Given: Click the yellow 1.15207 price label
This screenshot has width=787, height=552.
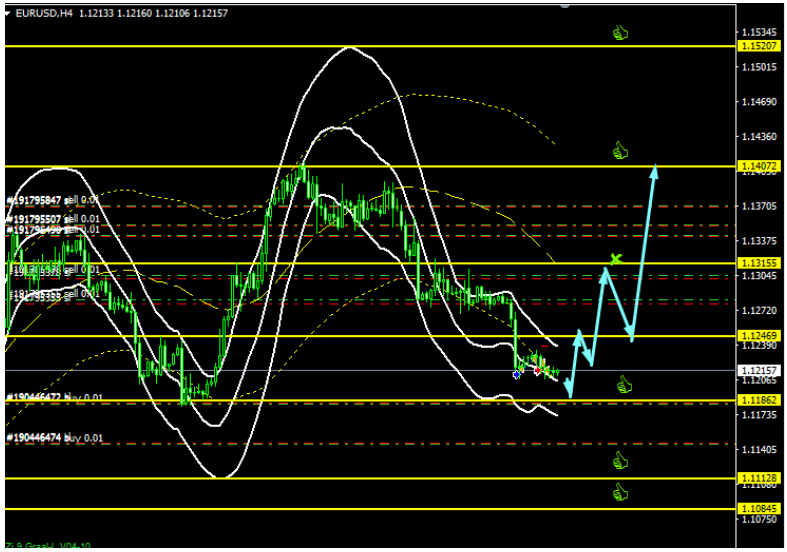Looking at the screenshot, I should tap(759, 46).
